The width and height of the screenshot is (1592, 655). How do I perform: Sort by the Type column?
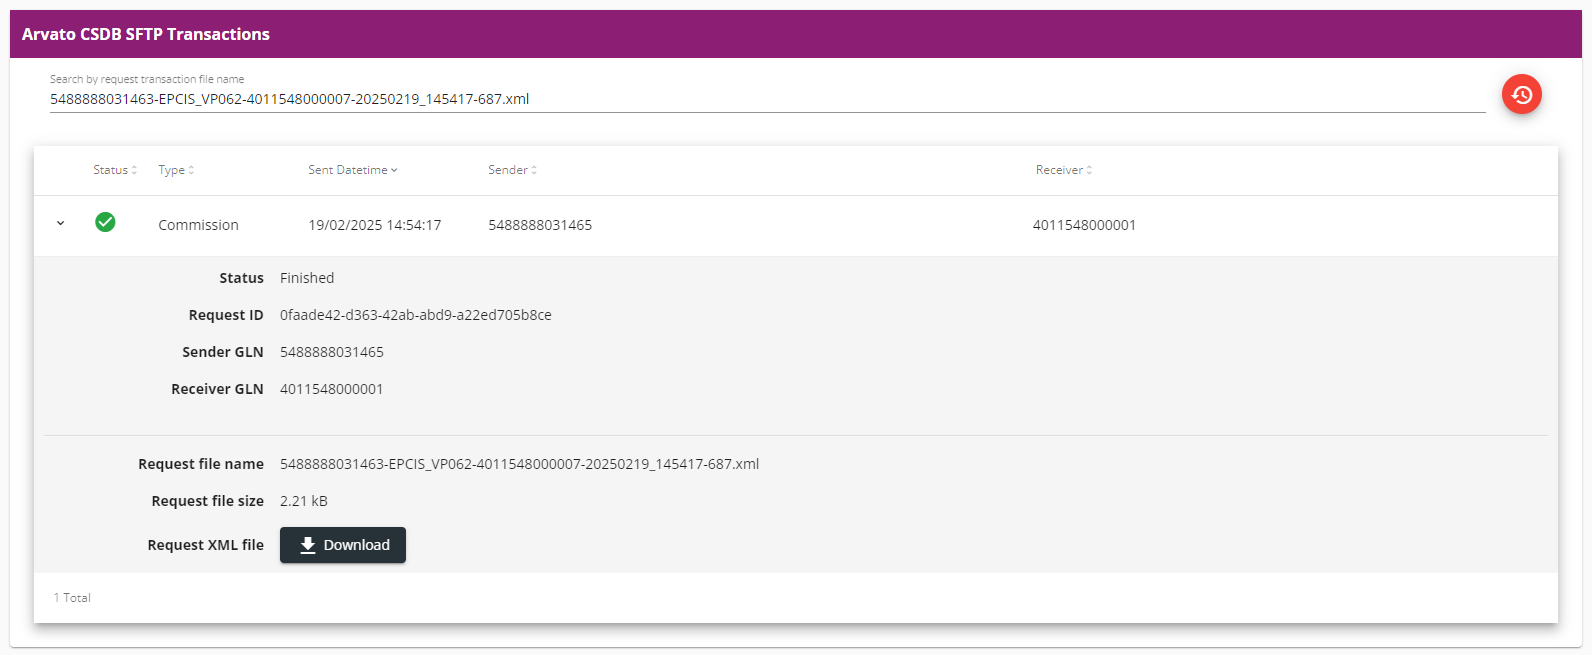[176, 170]
